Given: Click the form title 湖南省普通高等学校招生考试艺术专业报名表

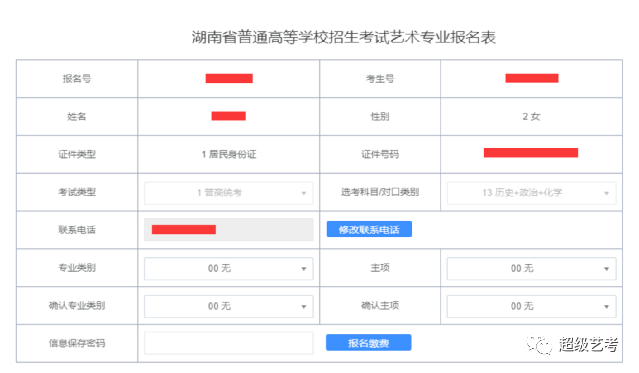Looking at the screenshot, I should [344, 37].
